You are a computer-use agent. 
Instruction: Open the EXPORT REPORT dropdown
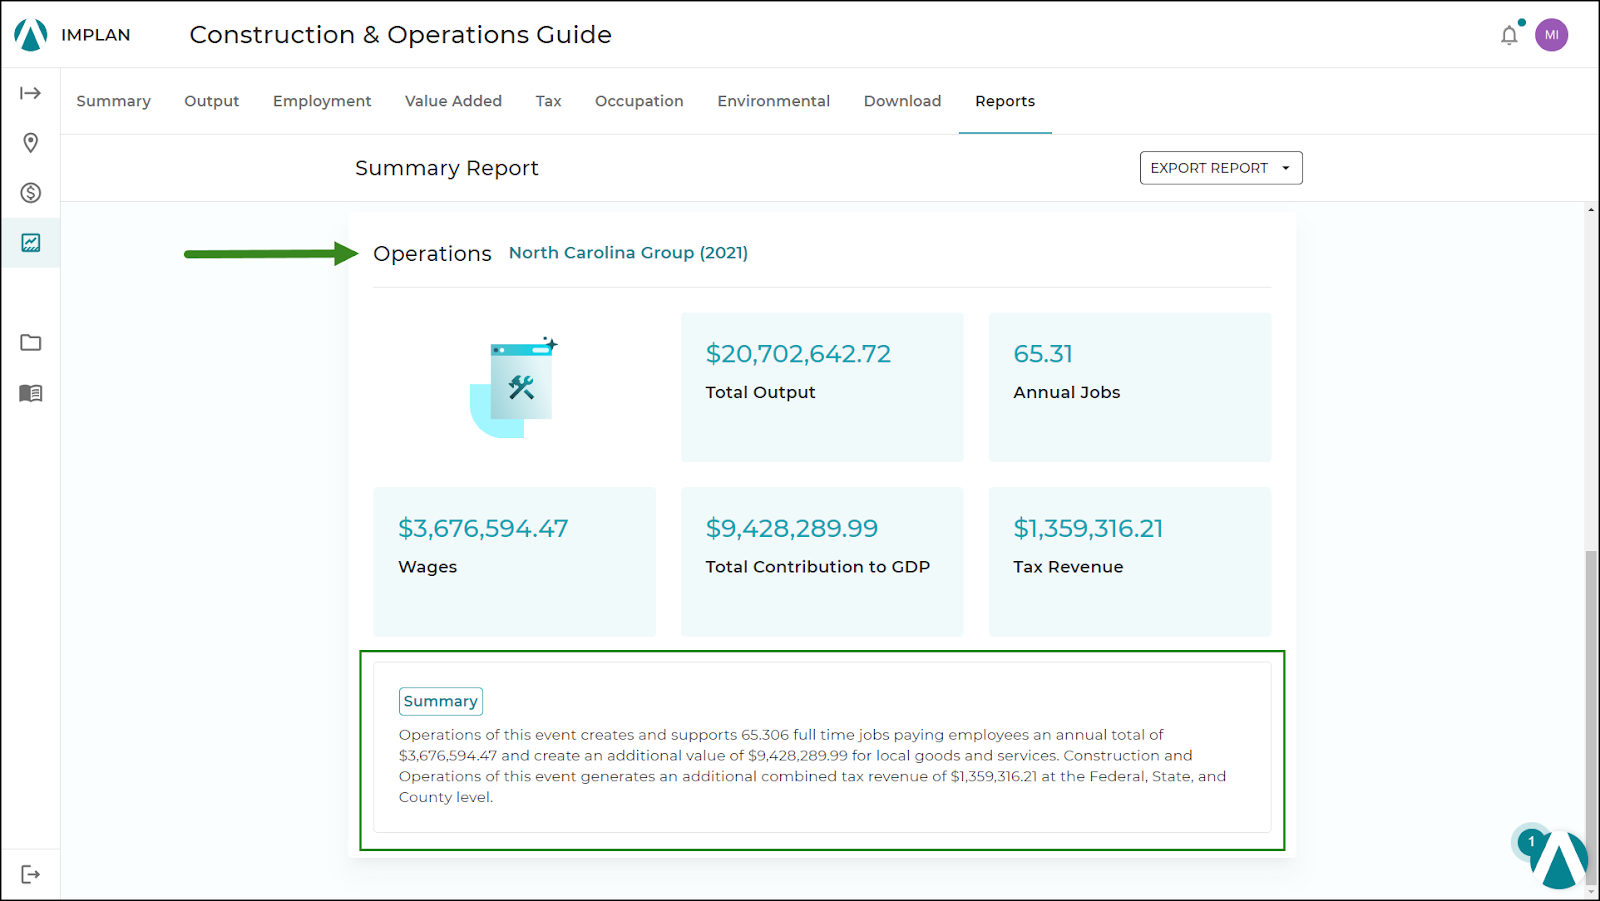point(1210,167)
